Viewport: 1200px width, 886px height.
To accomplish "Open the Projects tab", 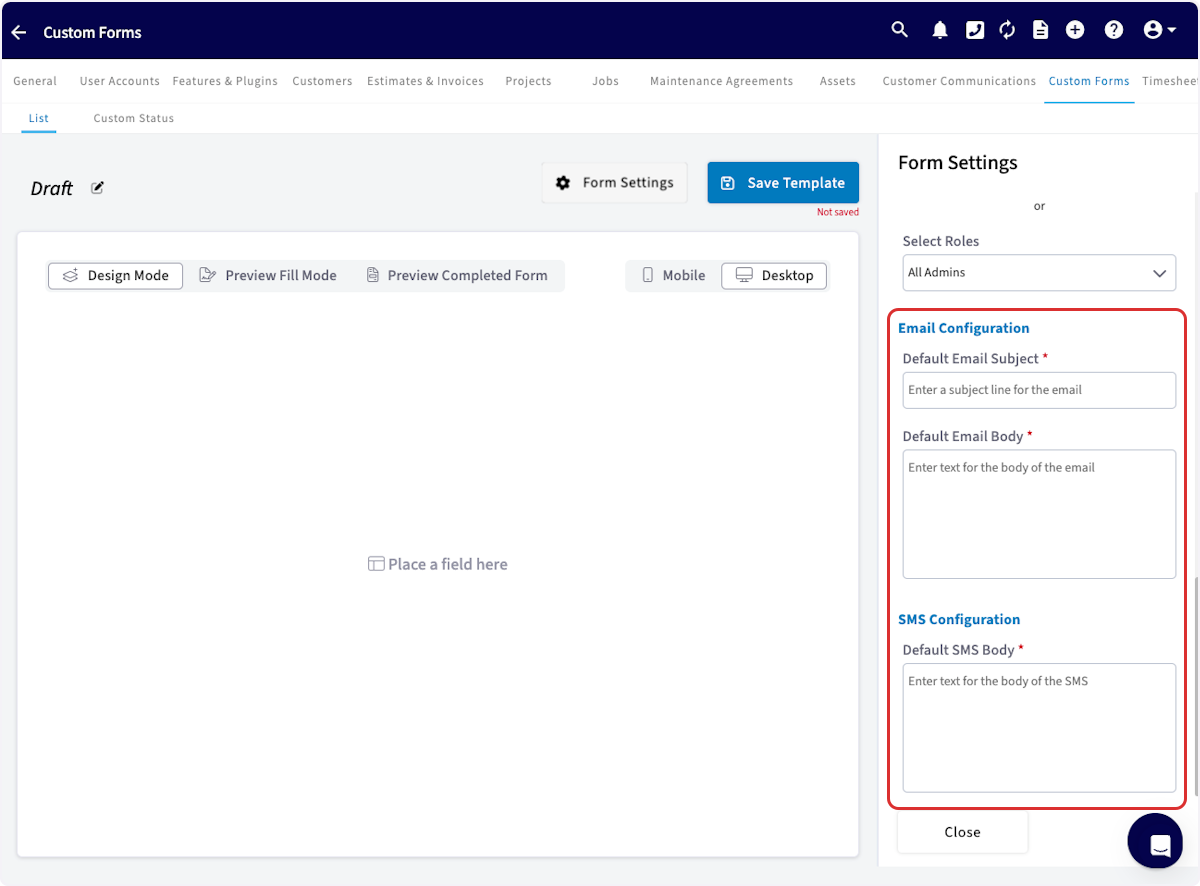I will tap(528, 82).
